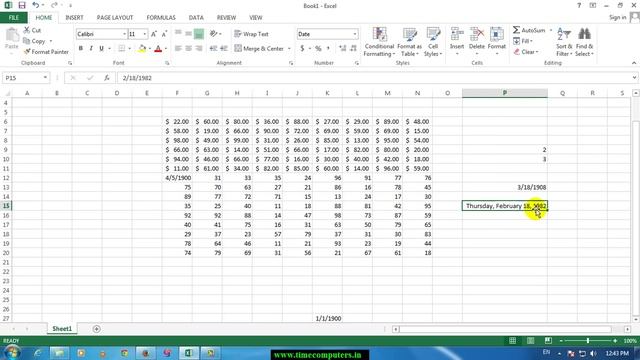This screenshot has width=640, height=360.
Task: Toggle Italic formatting
Action: 91,49
